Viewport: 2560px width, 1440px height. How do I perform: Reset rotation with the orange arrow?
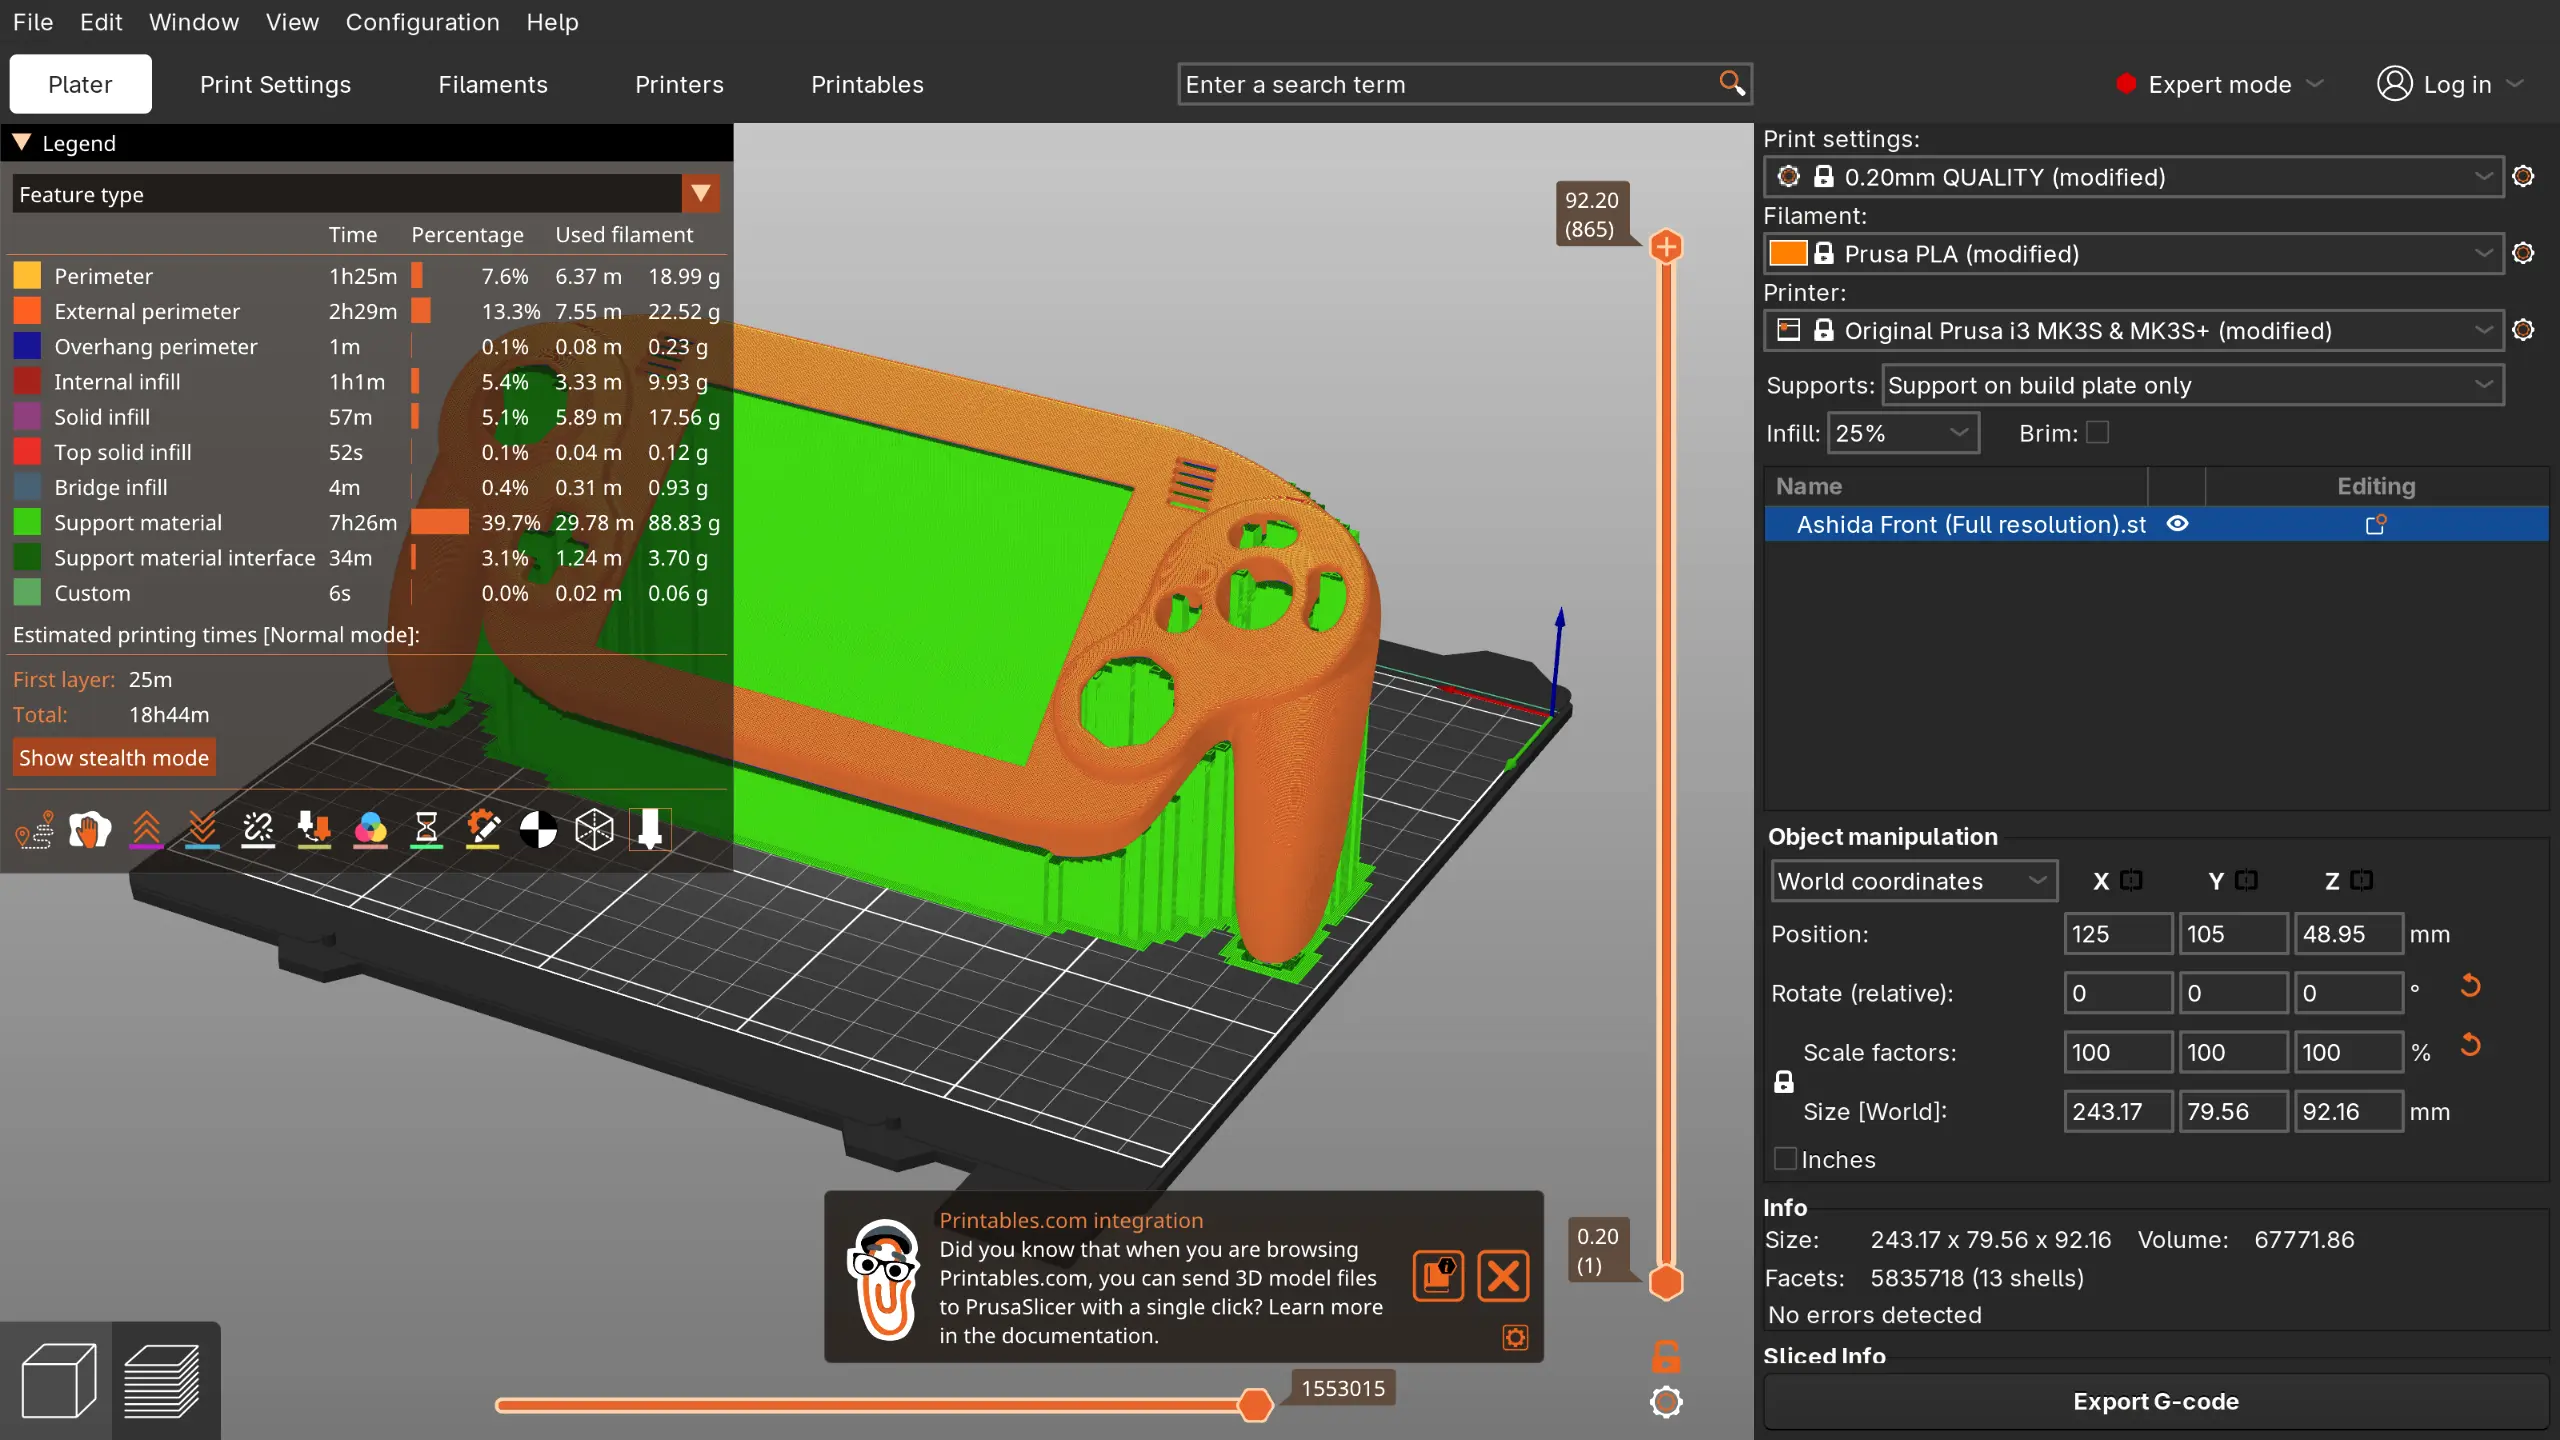(x=2470, y=986)
